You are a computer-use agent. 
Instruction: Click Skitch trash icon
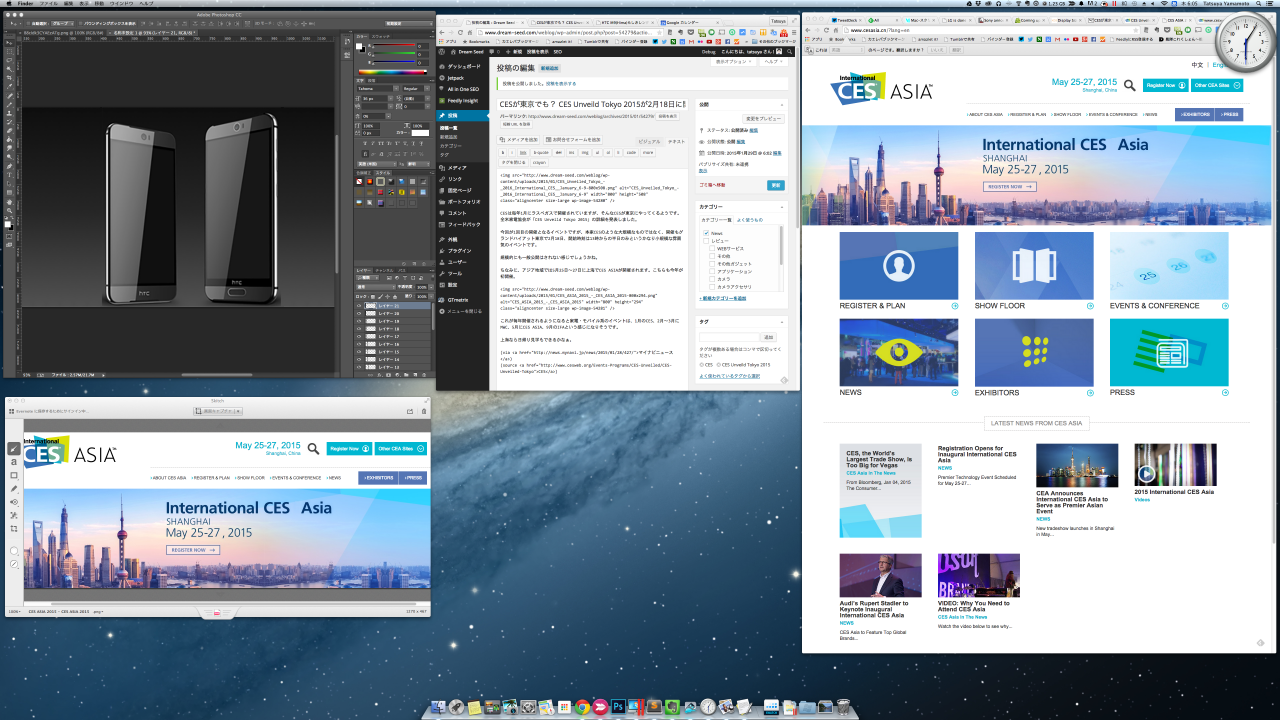point(424,411)
